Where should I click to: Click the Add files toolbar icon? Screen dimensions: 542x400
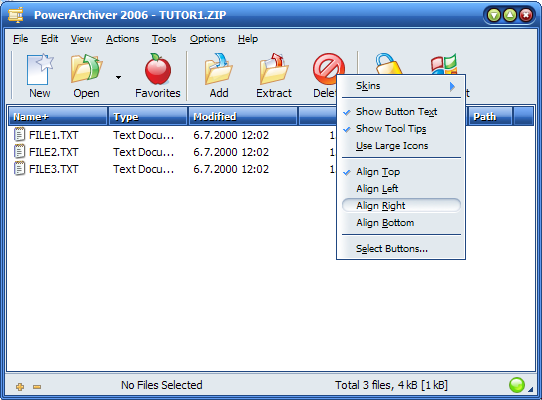point(218,69)
